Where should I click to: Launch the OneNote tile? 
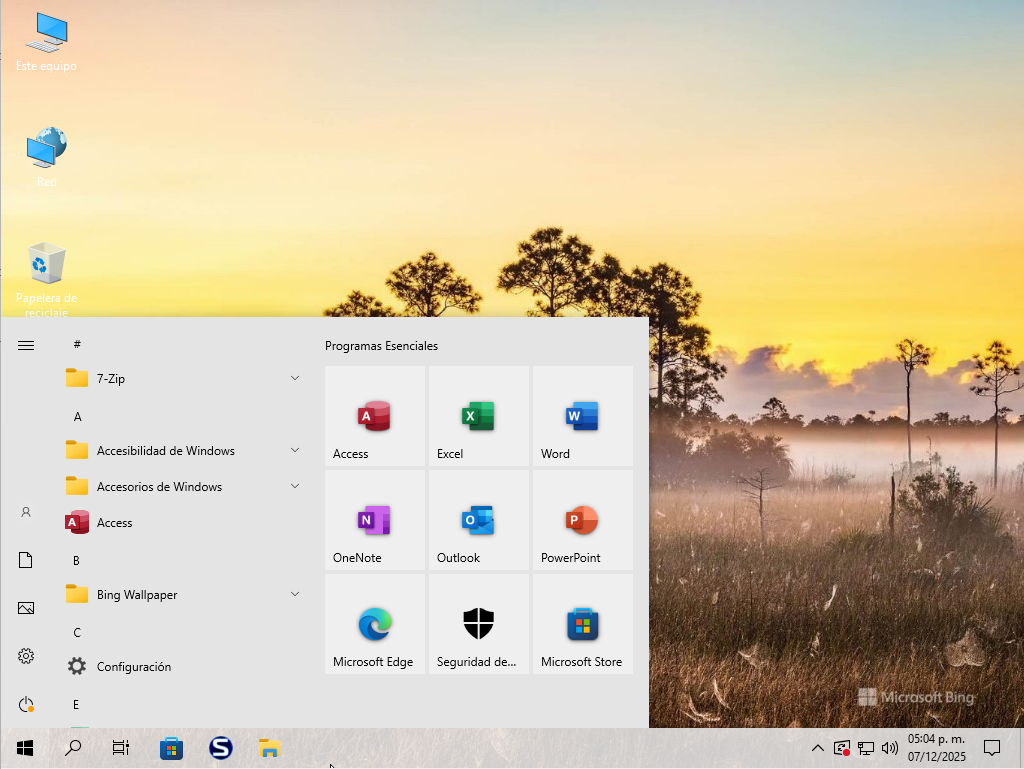[x=375, y=520]
